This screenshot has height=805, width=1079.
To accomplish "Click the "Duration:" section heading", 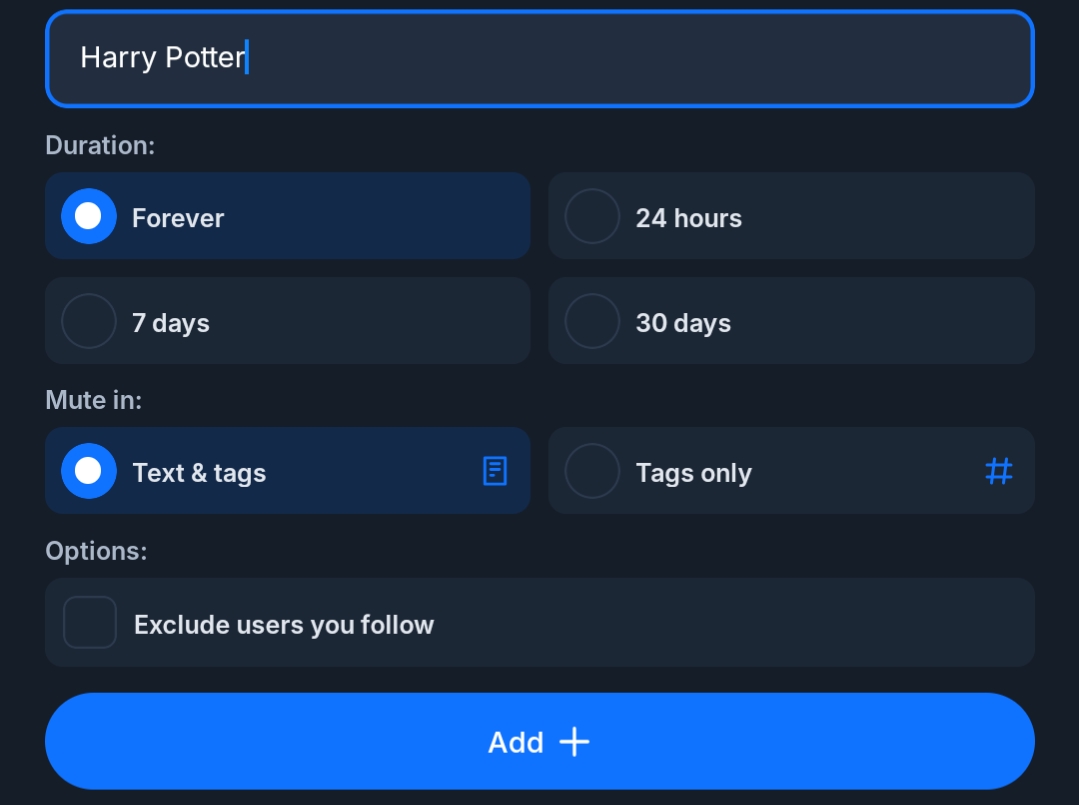I will pos(100,145).
